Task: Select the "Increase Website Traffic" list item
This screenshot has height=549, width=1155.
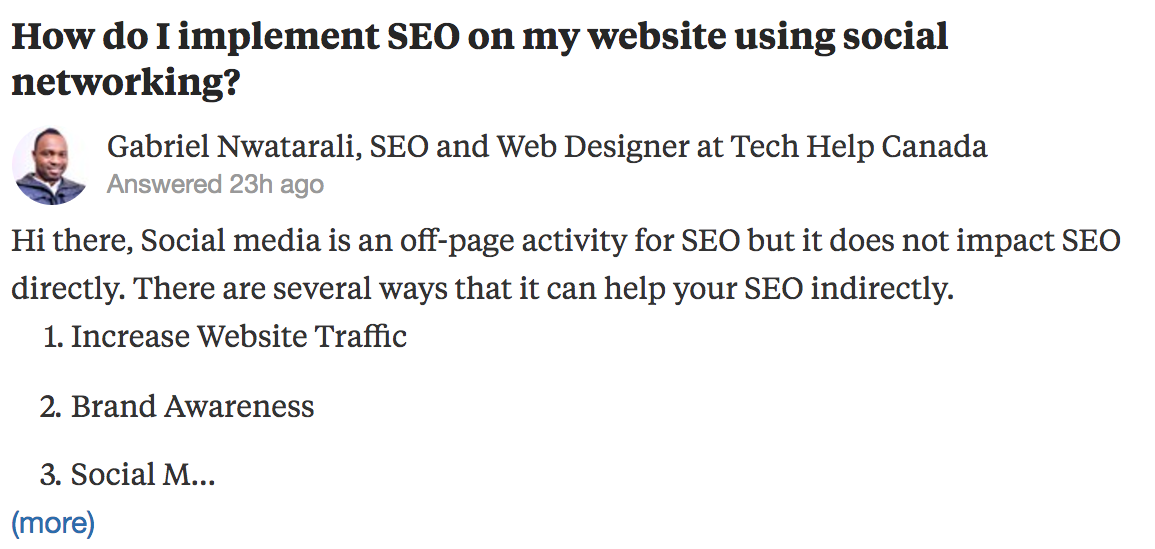Action: click(x=239, y=336)
